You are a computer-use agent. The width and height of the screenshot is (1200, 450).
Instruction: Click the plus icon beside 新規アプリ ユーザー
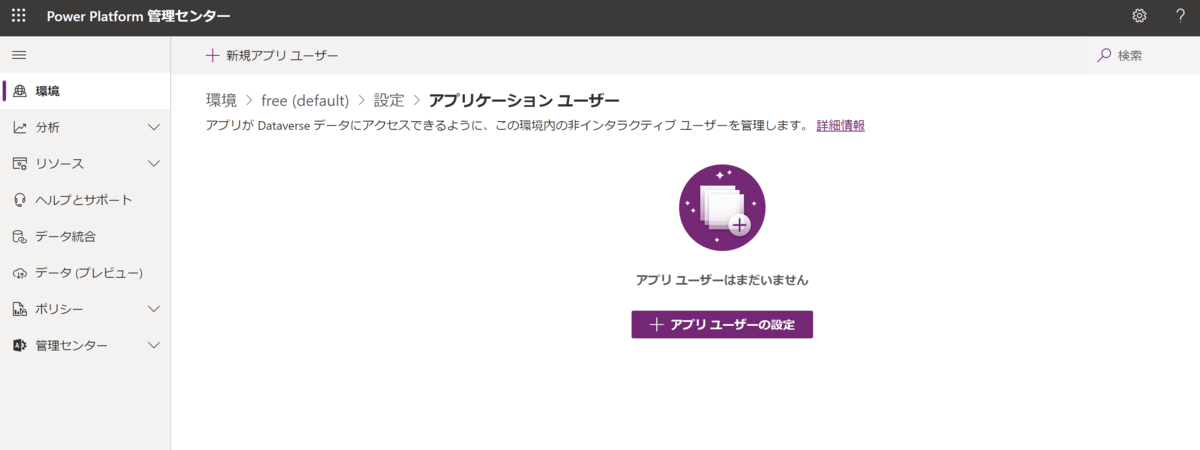tap(212, 55)
